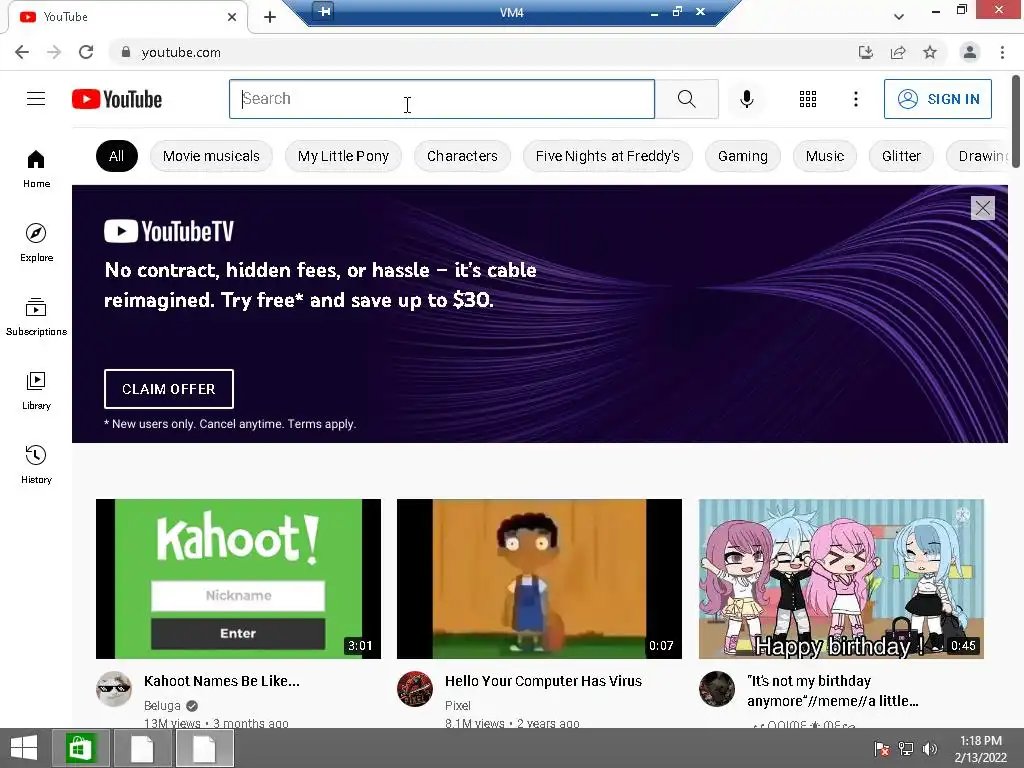1024x768 pixels.
Task: Click Kahoot Names Be Like title
Action: click(221, 680)
